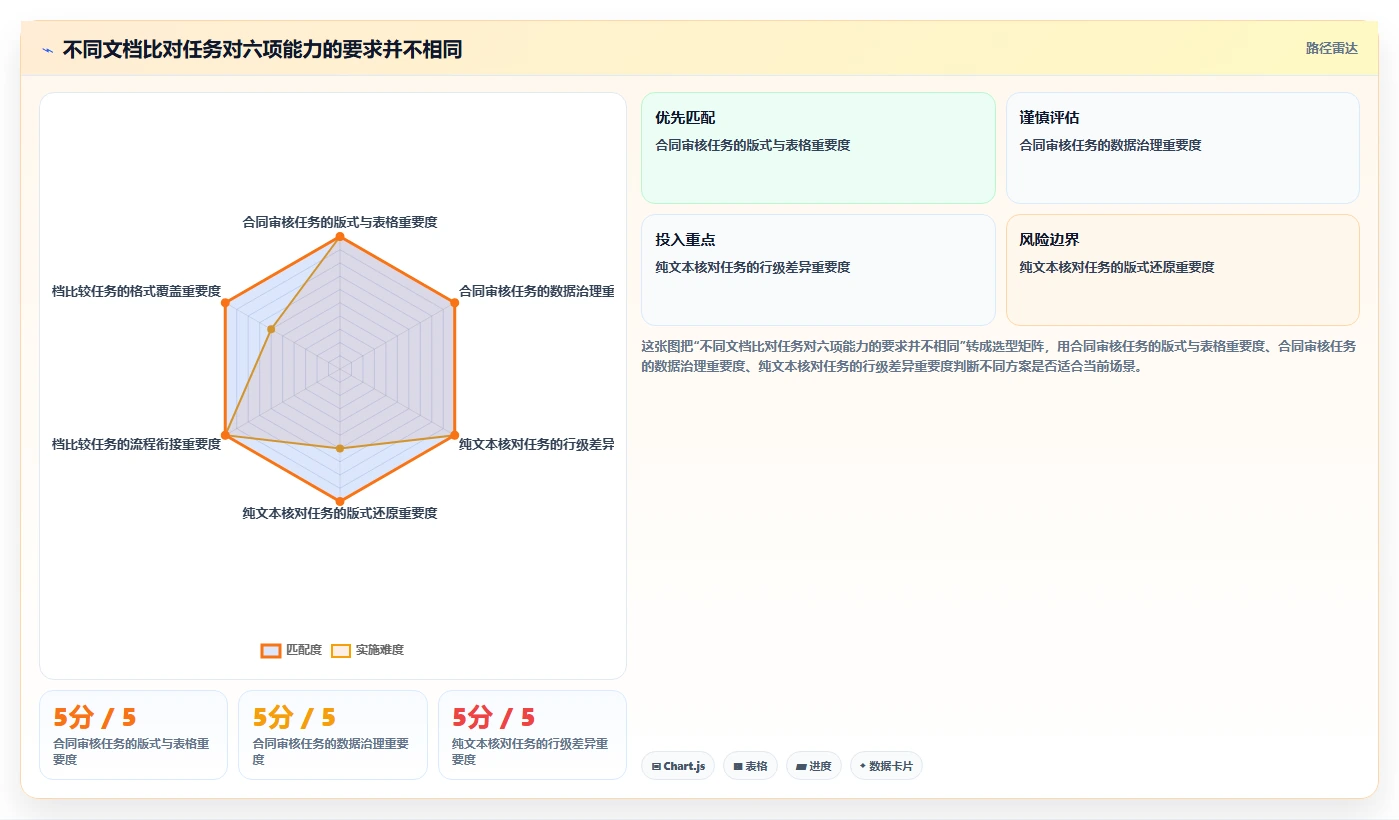The image size is (1399, 820).
Task: Select the 进度 tag
Action: pos(814,766)
